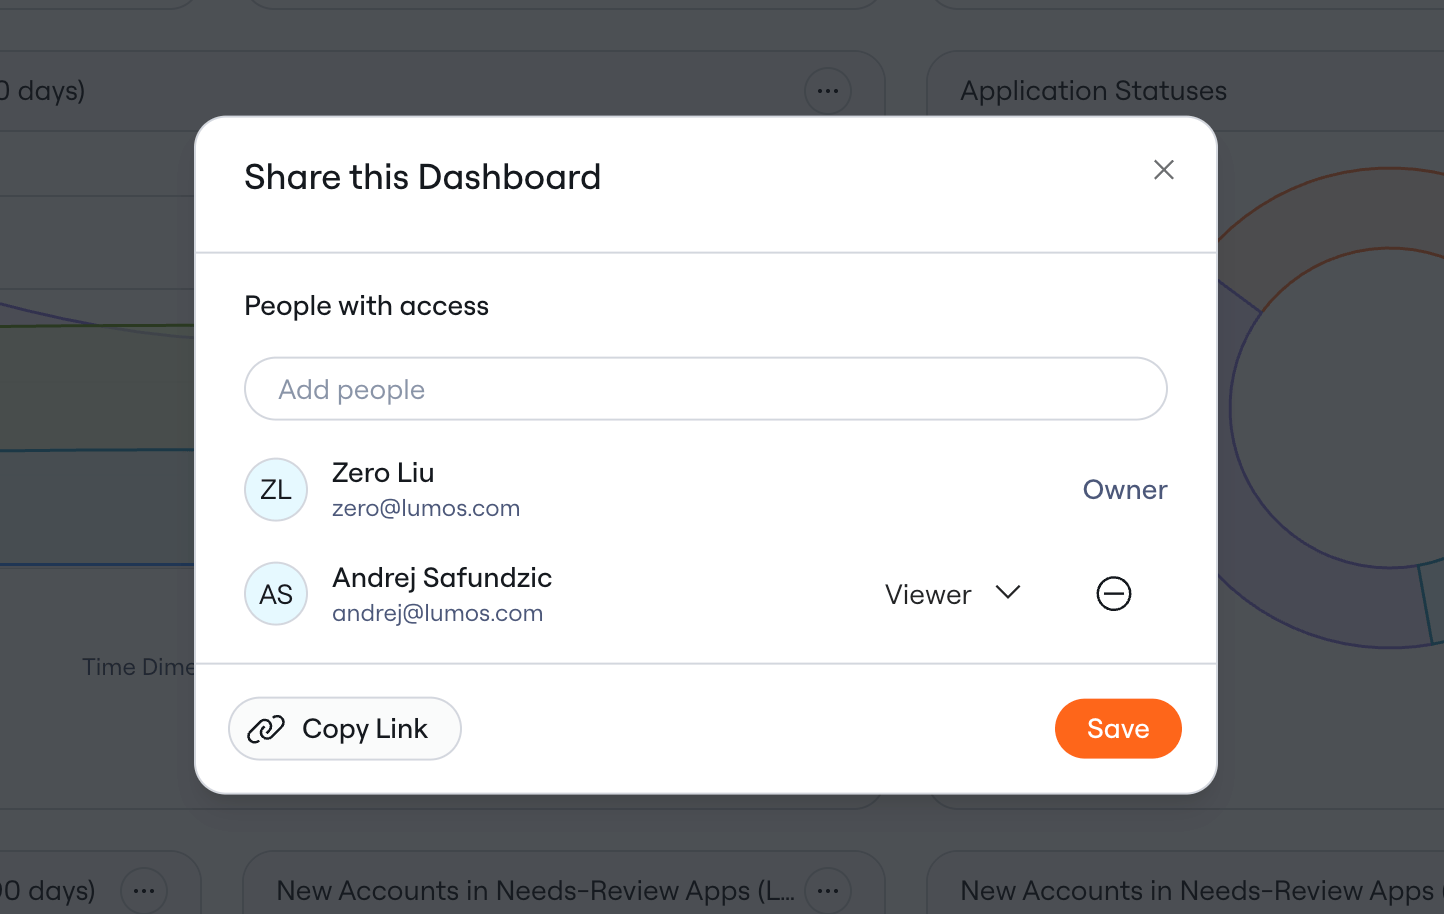Viewport: 1444px width, 914px height.
Task: Open more options beside Application Statuses card
Action: pos(828,91)
